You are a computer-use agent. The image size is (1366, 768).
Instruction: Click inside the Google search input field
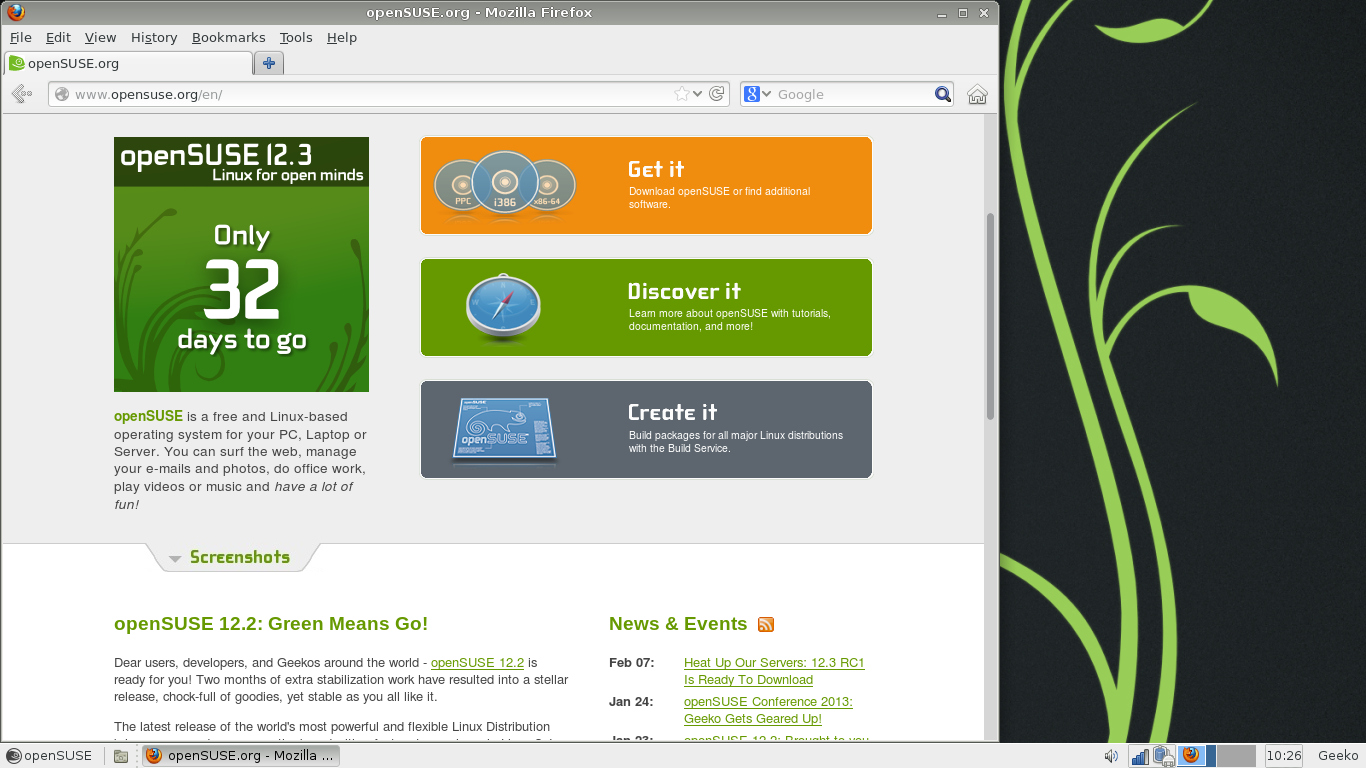pyautogui.click(x=845, y=93)
